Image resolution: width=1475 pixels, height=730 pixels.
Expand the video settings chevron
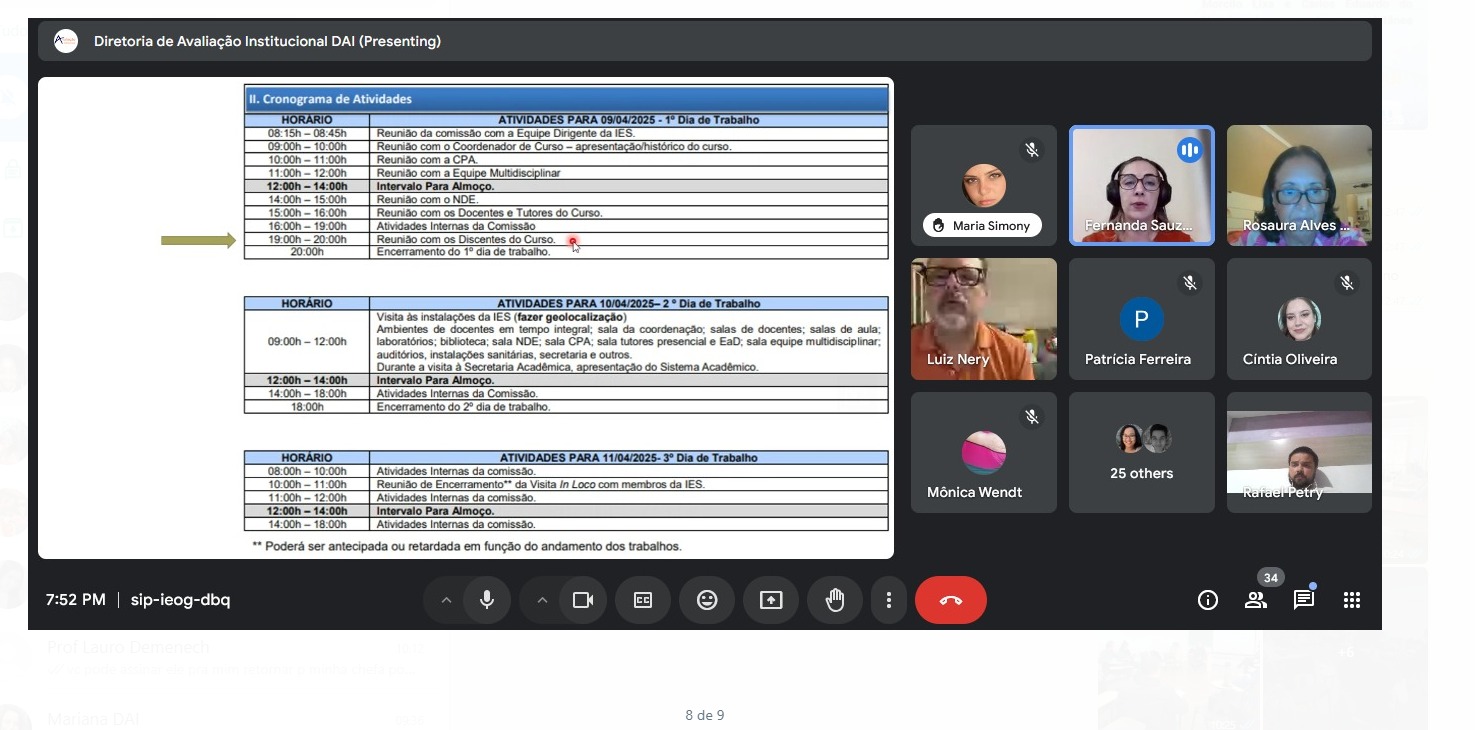point(542,600)
